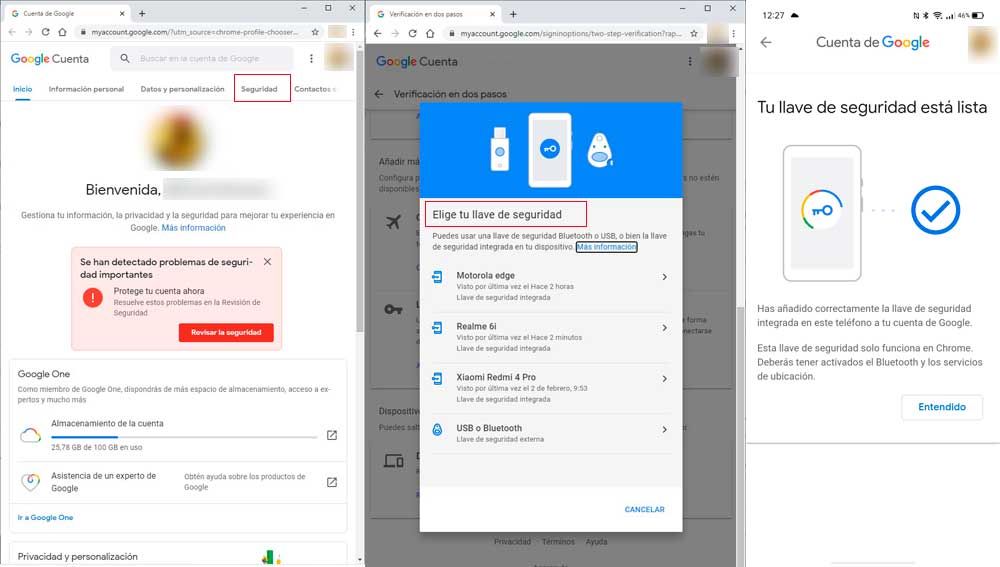The image size is (1000, 567).
Task: Open Más información link in the dialog
Action: 607,247
